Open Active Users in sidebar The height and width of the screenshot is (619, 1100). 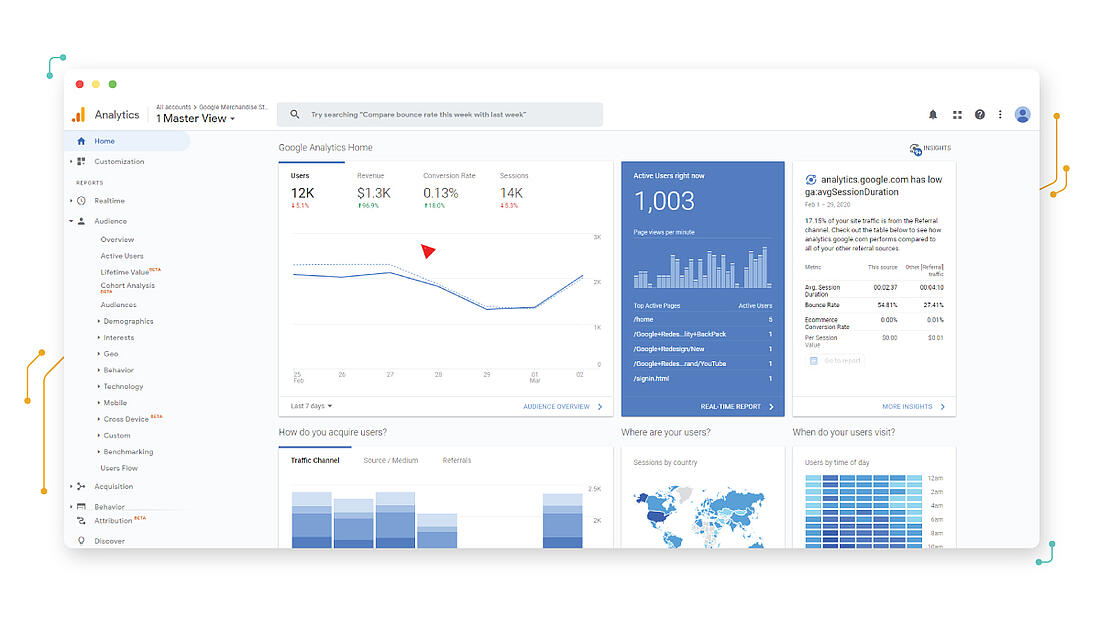pyautogui.click(x=122, y=256)
